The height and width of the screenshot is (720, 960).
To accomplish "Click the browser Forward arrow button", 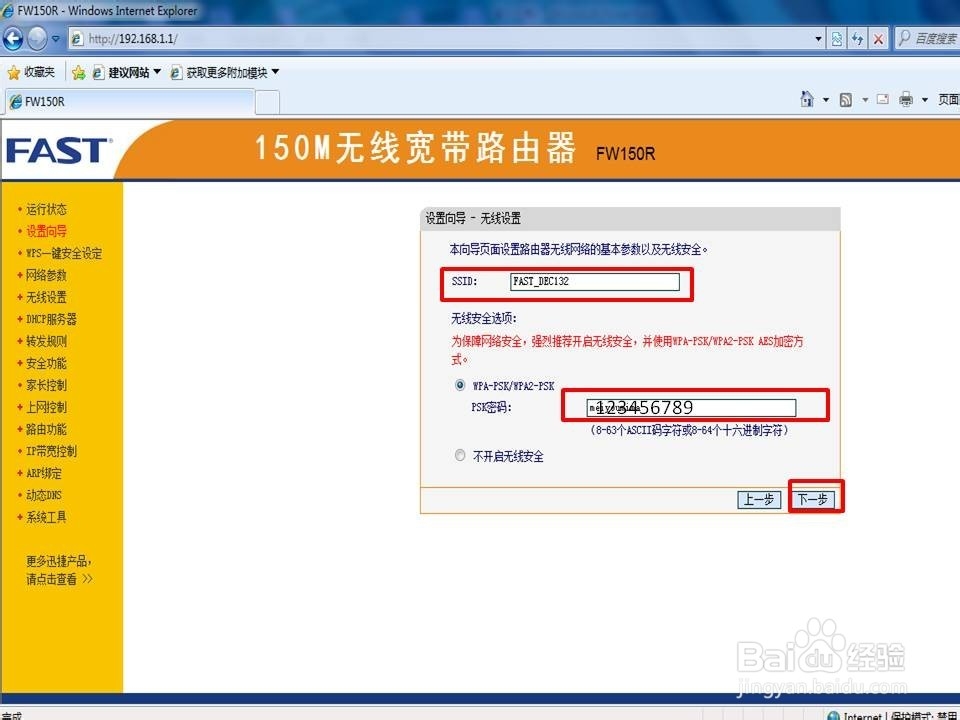I will click(37, 39).
